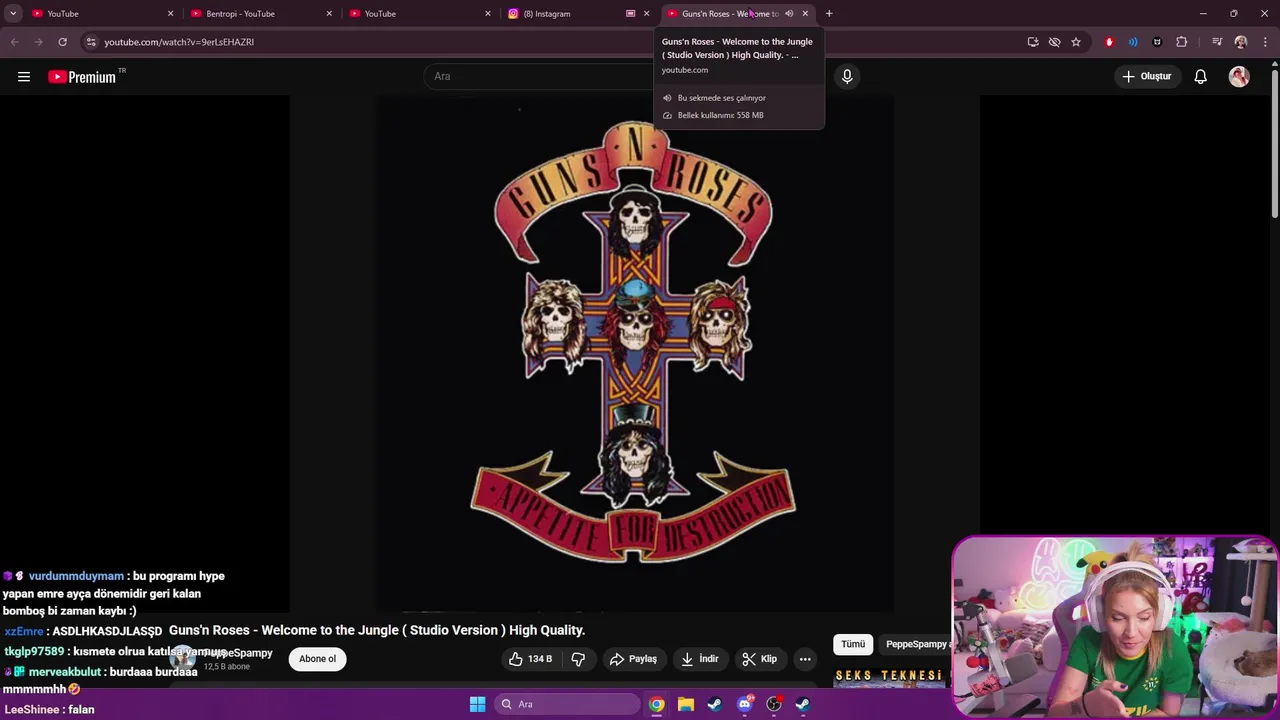Image resolution: width=1280 pixels, height=720 pixels.
Task: Select the Tümü filter chip
Action: coord(853,645)
